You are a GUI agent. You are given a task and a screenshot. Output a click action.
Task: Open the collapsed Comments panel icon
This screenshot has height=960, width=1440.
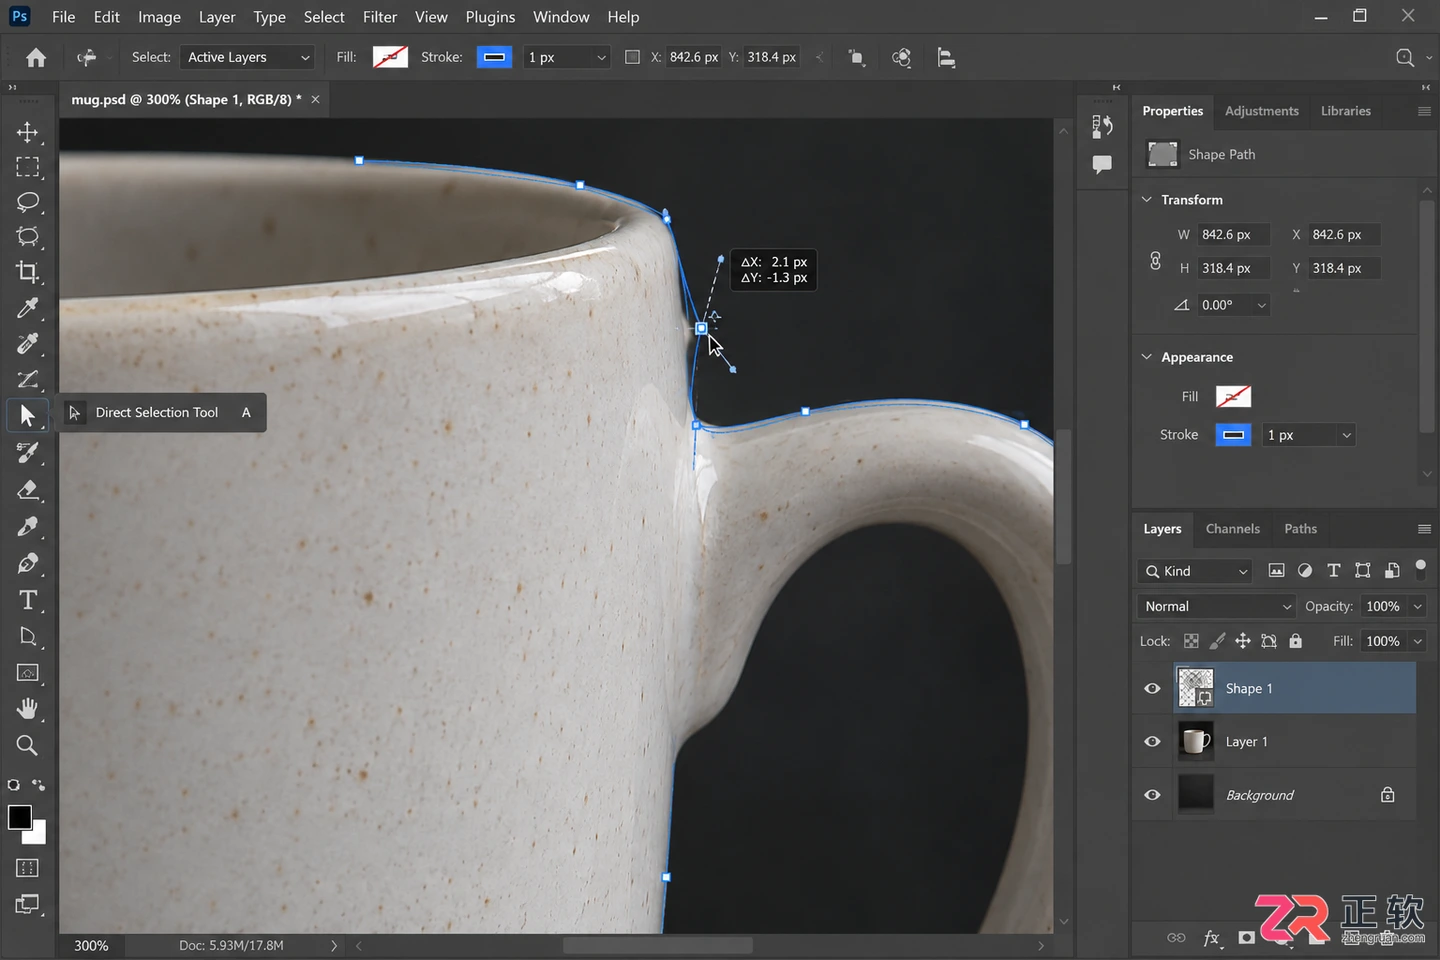pyautogui.click(x=1102, y=164)
